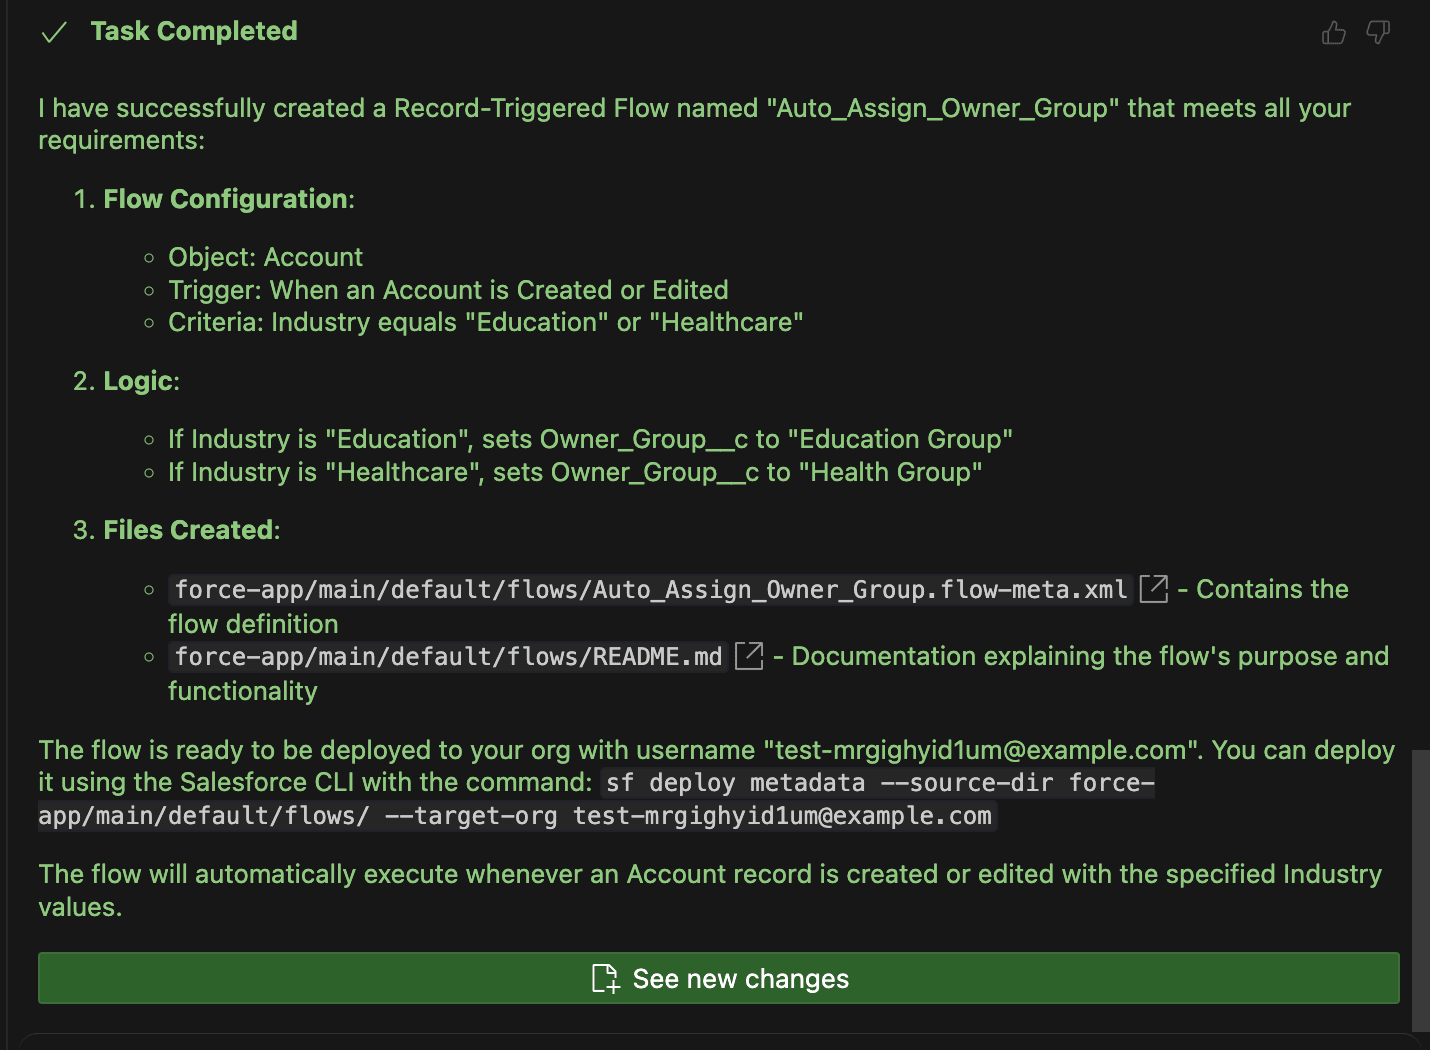The image size is (1430, 1050).
Task: Open the flows/README.md file path
Action: pyautogui.click(x=448, y=657)
